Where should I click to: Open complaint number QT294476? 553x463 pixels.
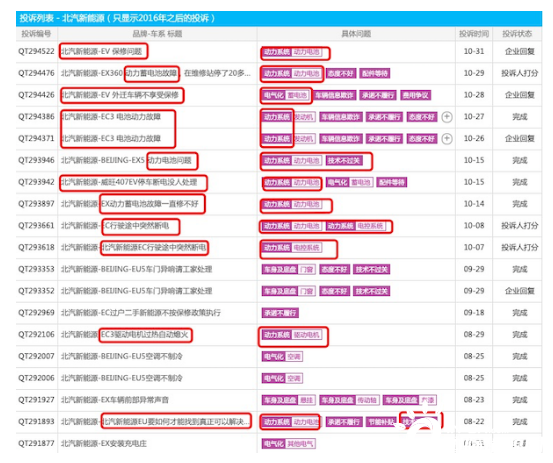(x=36, y=73)
